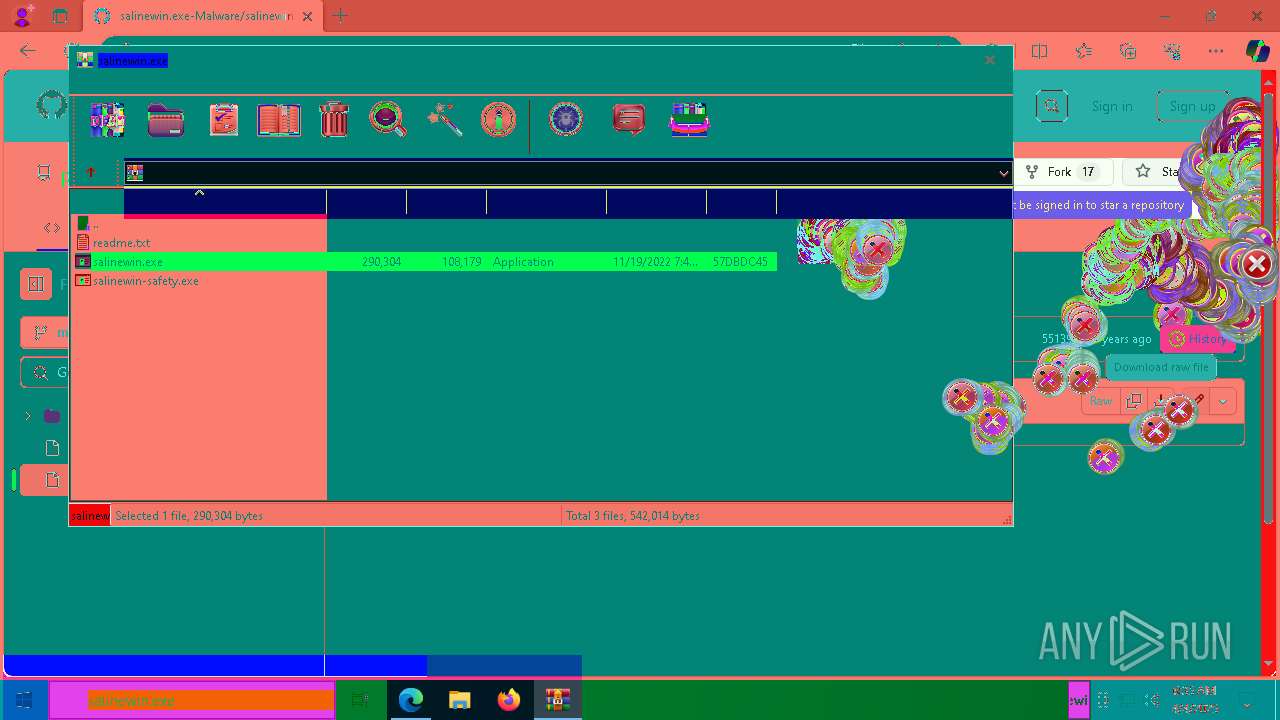Open the branch selector dropdown on GitHub
This screenshot has height=720, width=1280.
coord(46,332)
